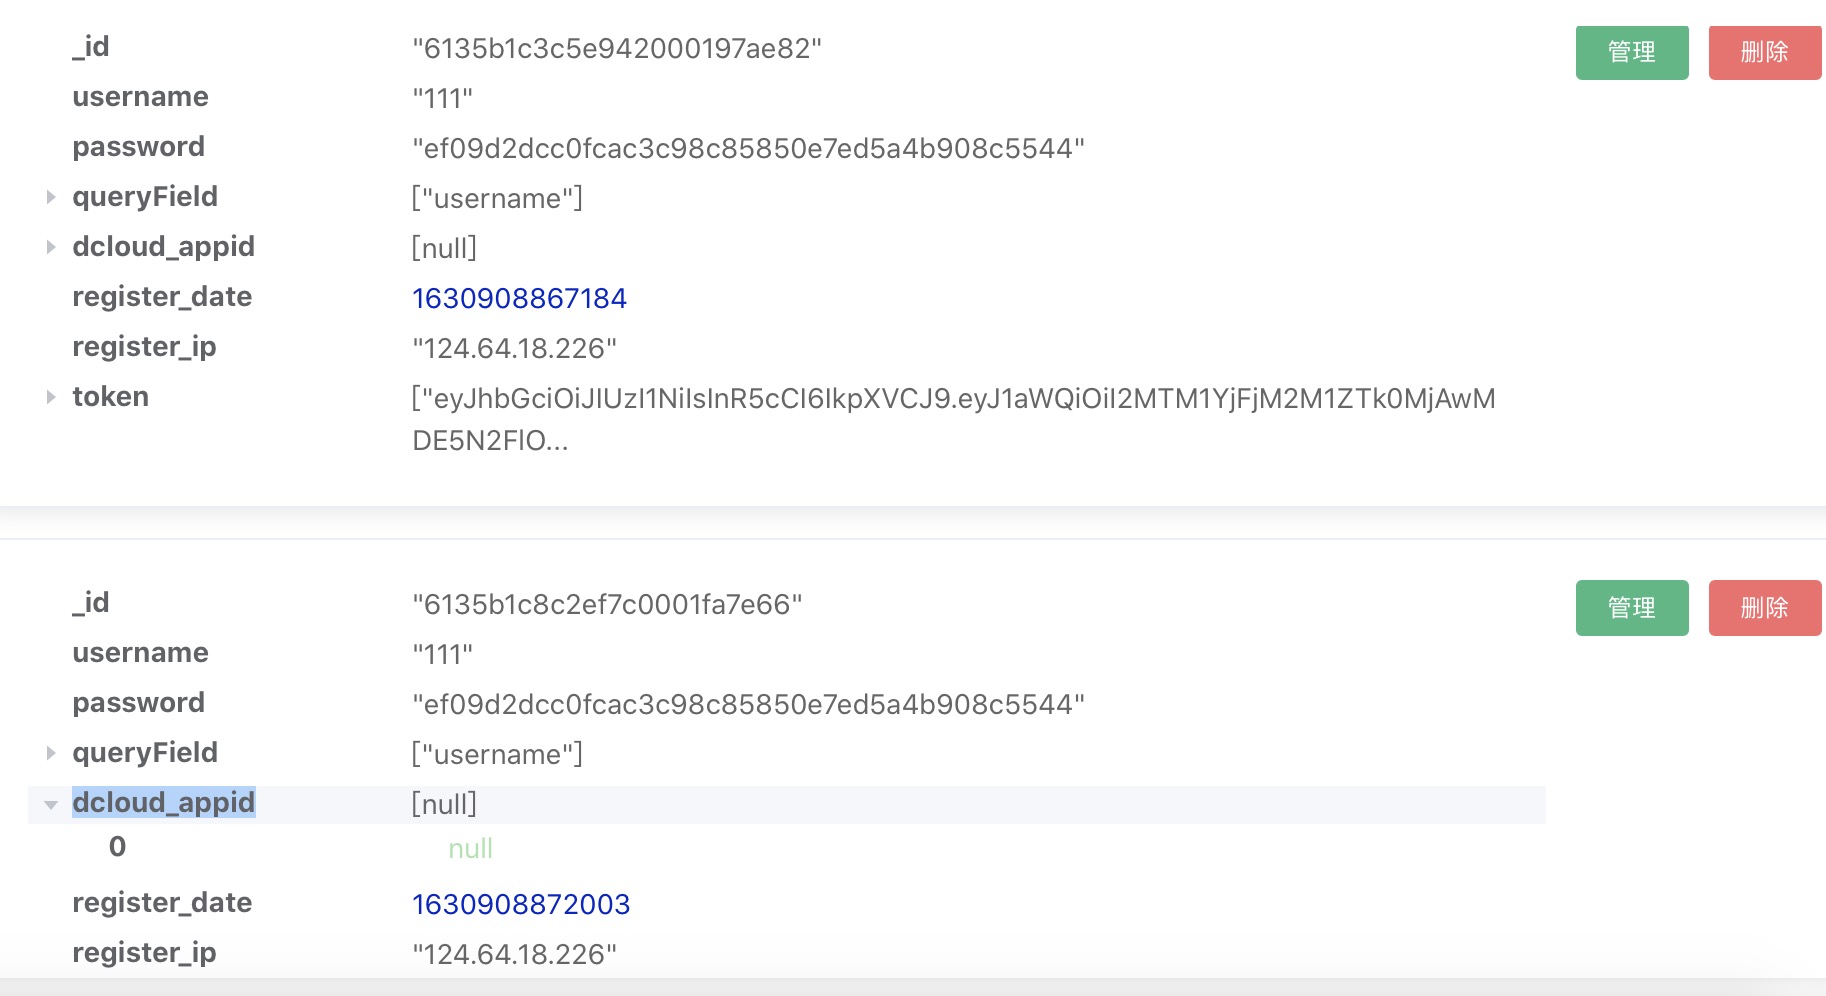This screenshot has height=996, width=1826.
Task: Select the first record's _id value
Action: coord(617,48)
